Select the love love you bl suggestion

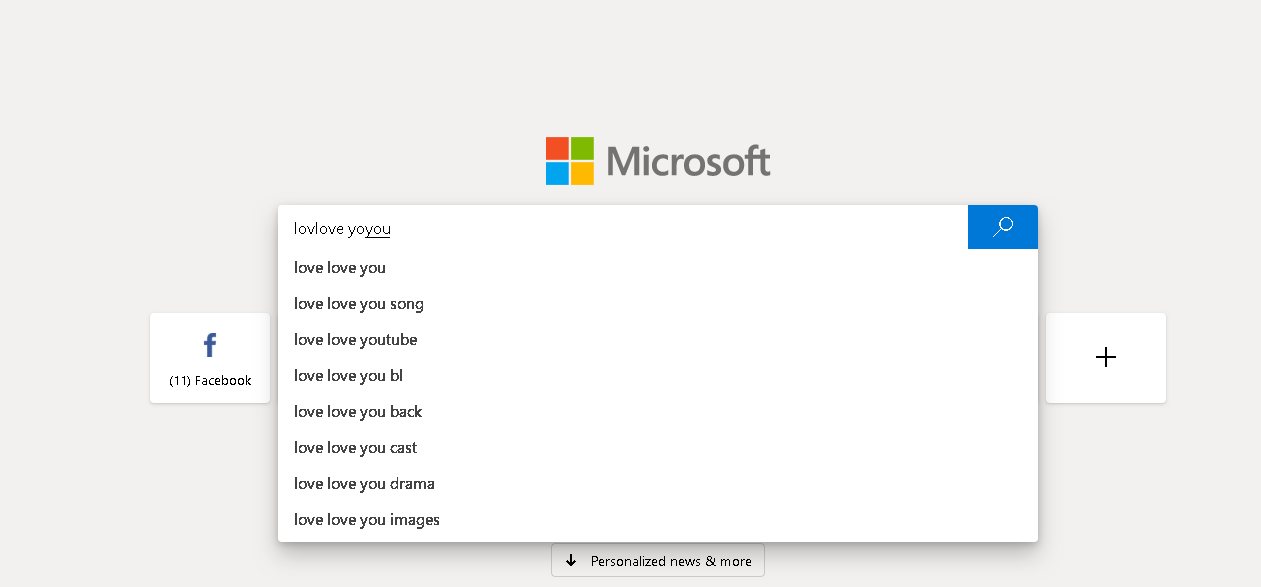348,375
